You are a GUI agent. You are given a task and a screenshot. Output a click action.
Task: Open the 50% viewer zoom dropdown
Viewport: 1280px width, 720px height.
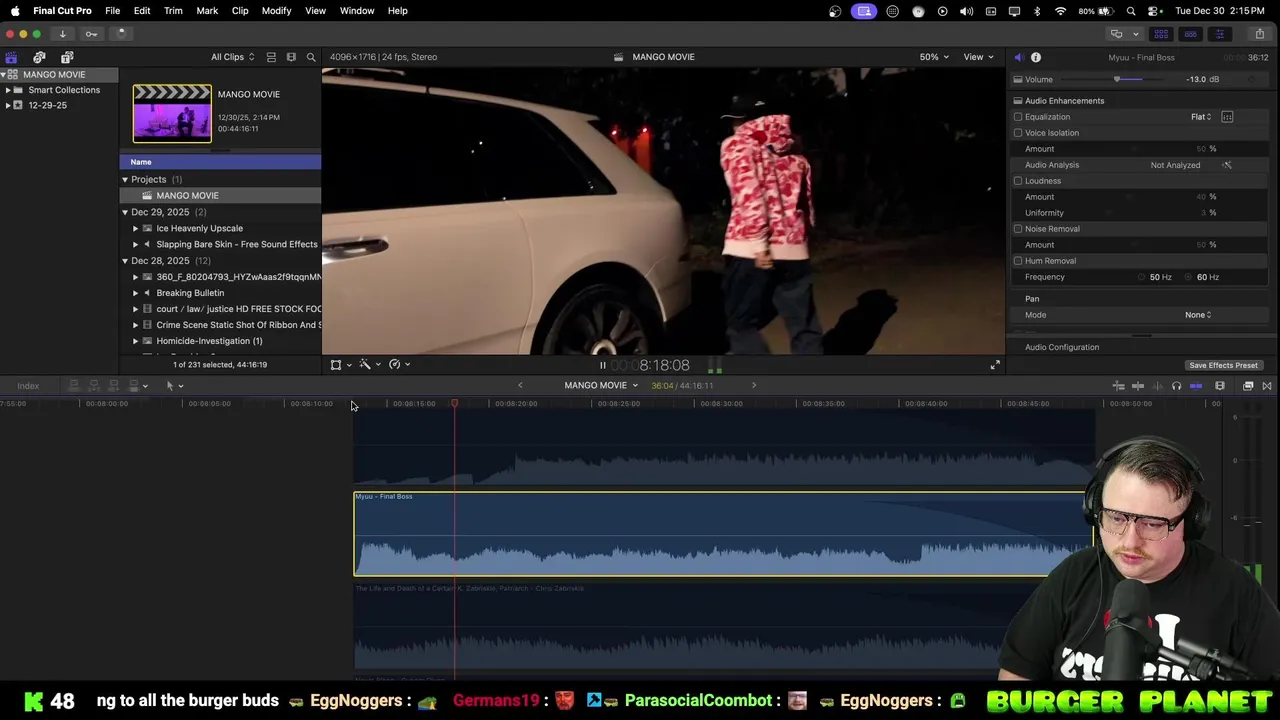tap(934, 57)
